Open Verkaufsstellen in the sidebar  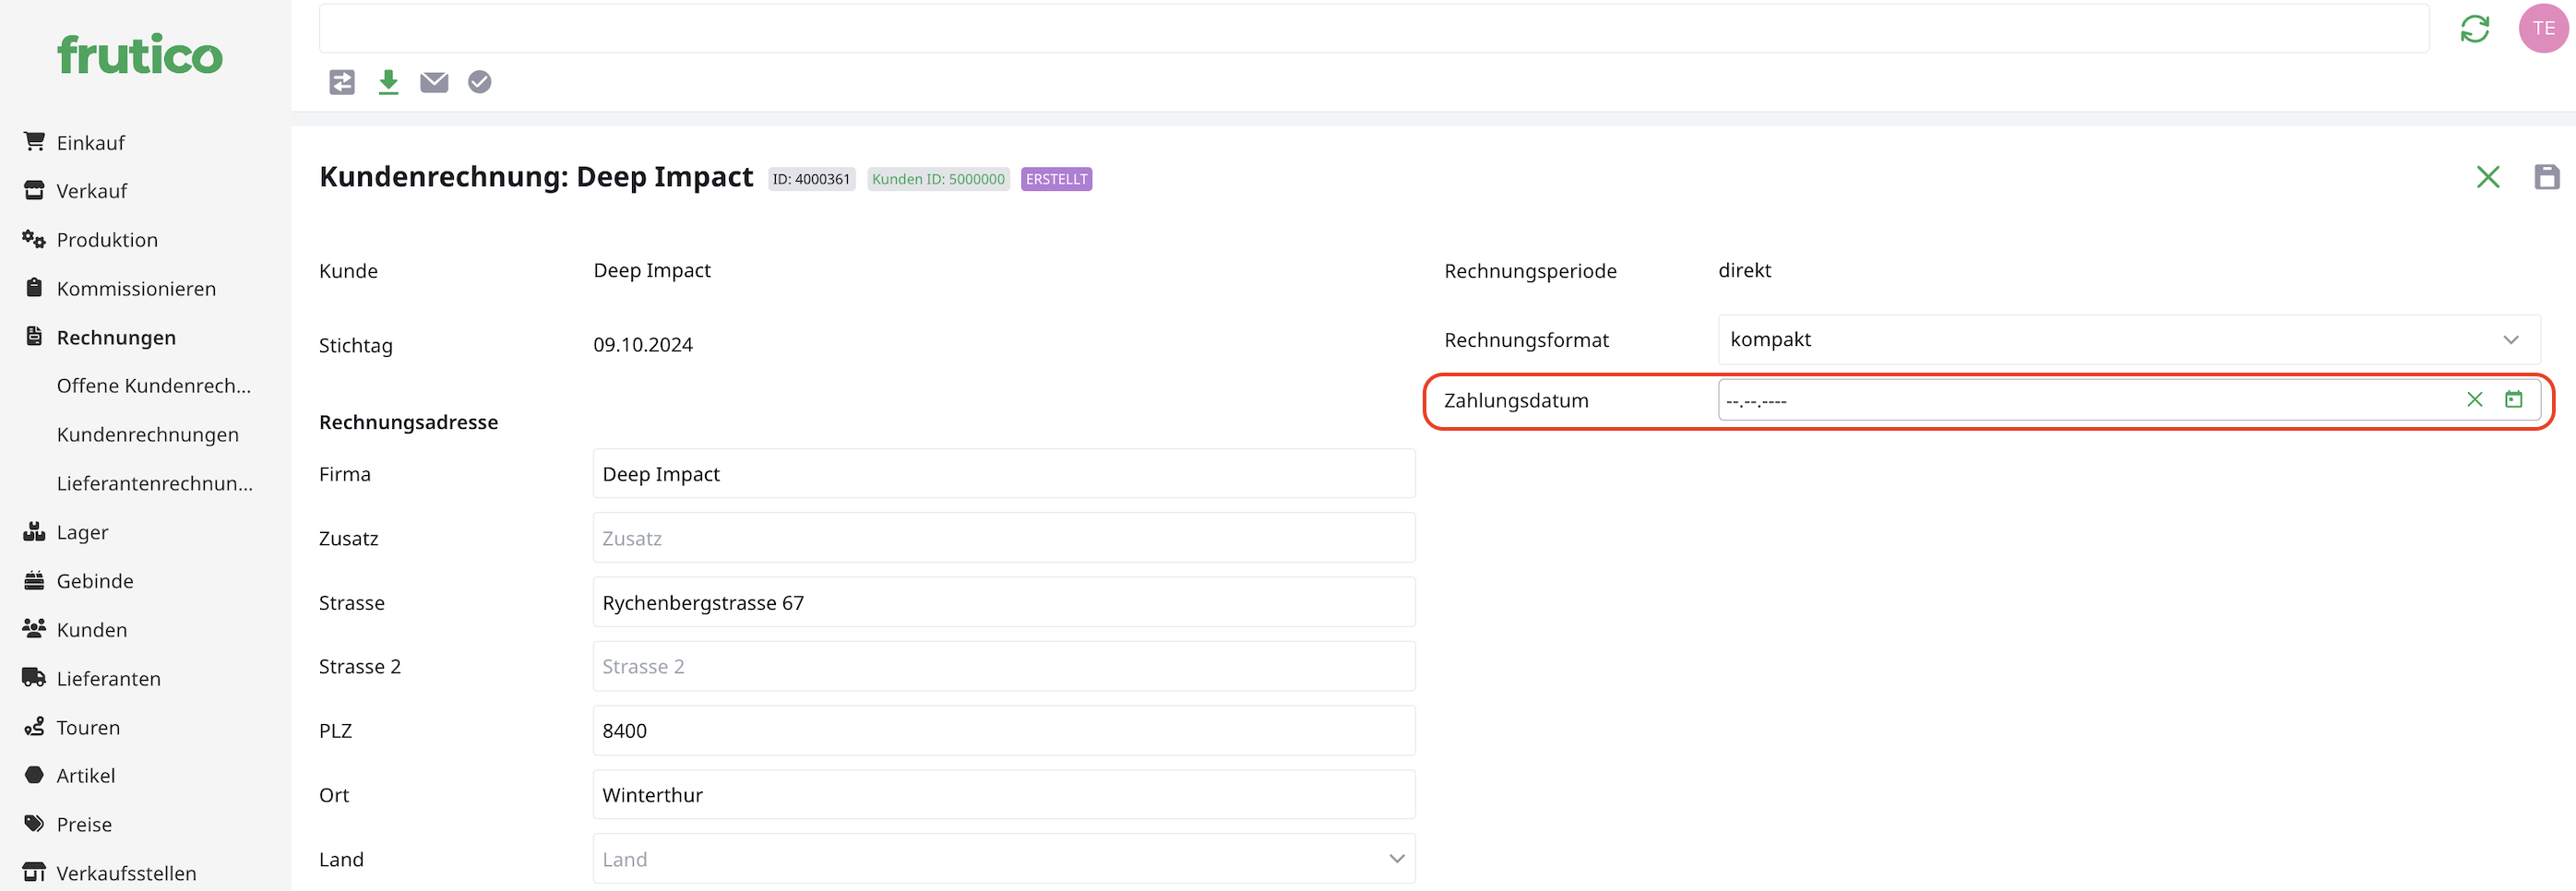coord(126,873)
